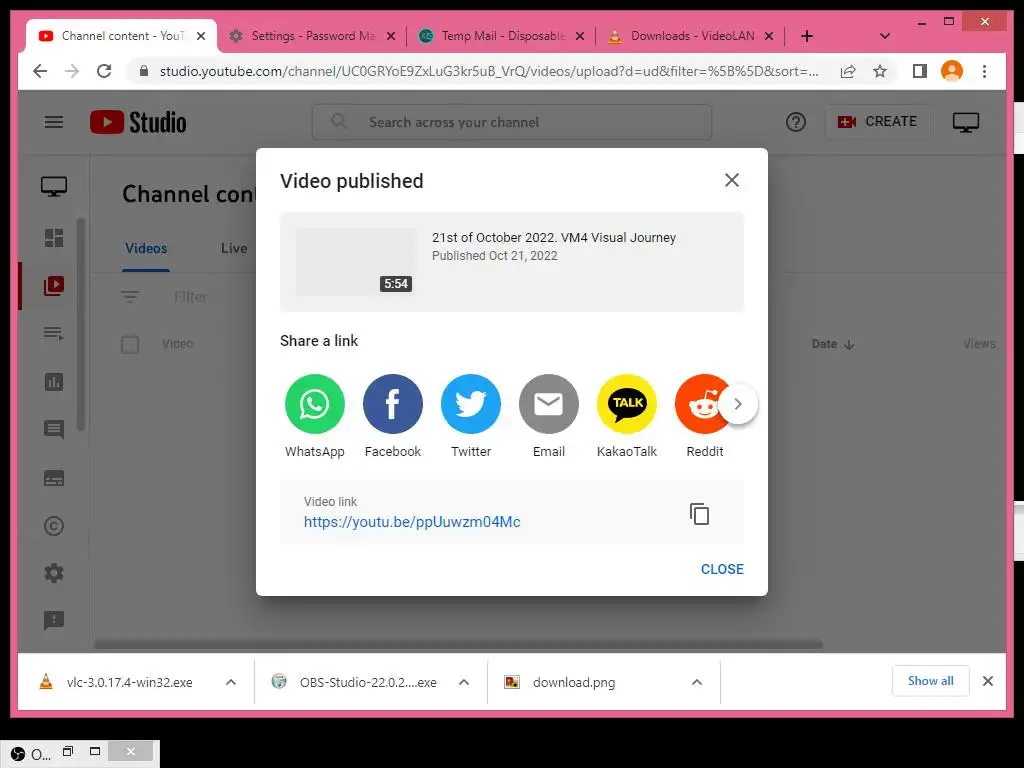Open Comments in Studio sidebar
1024x768 pixels.
(x=54, y=430)
